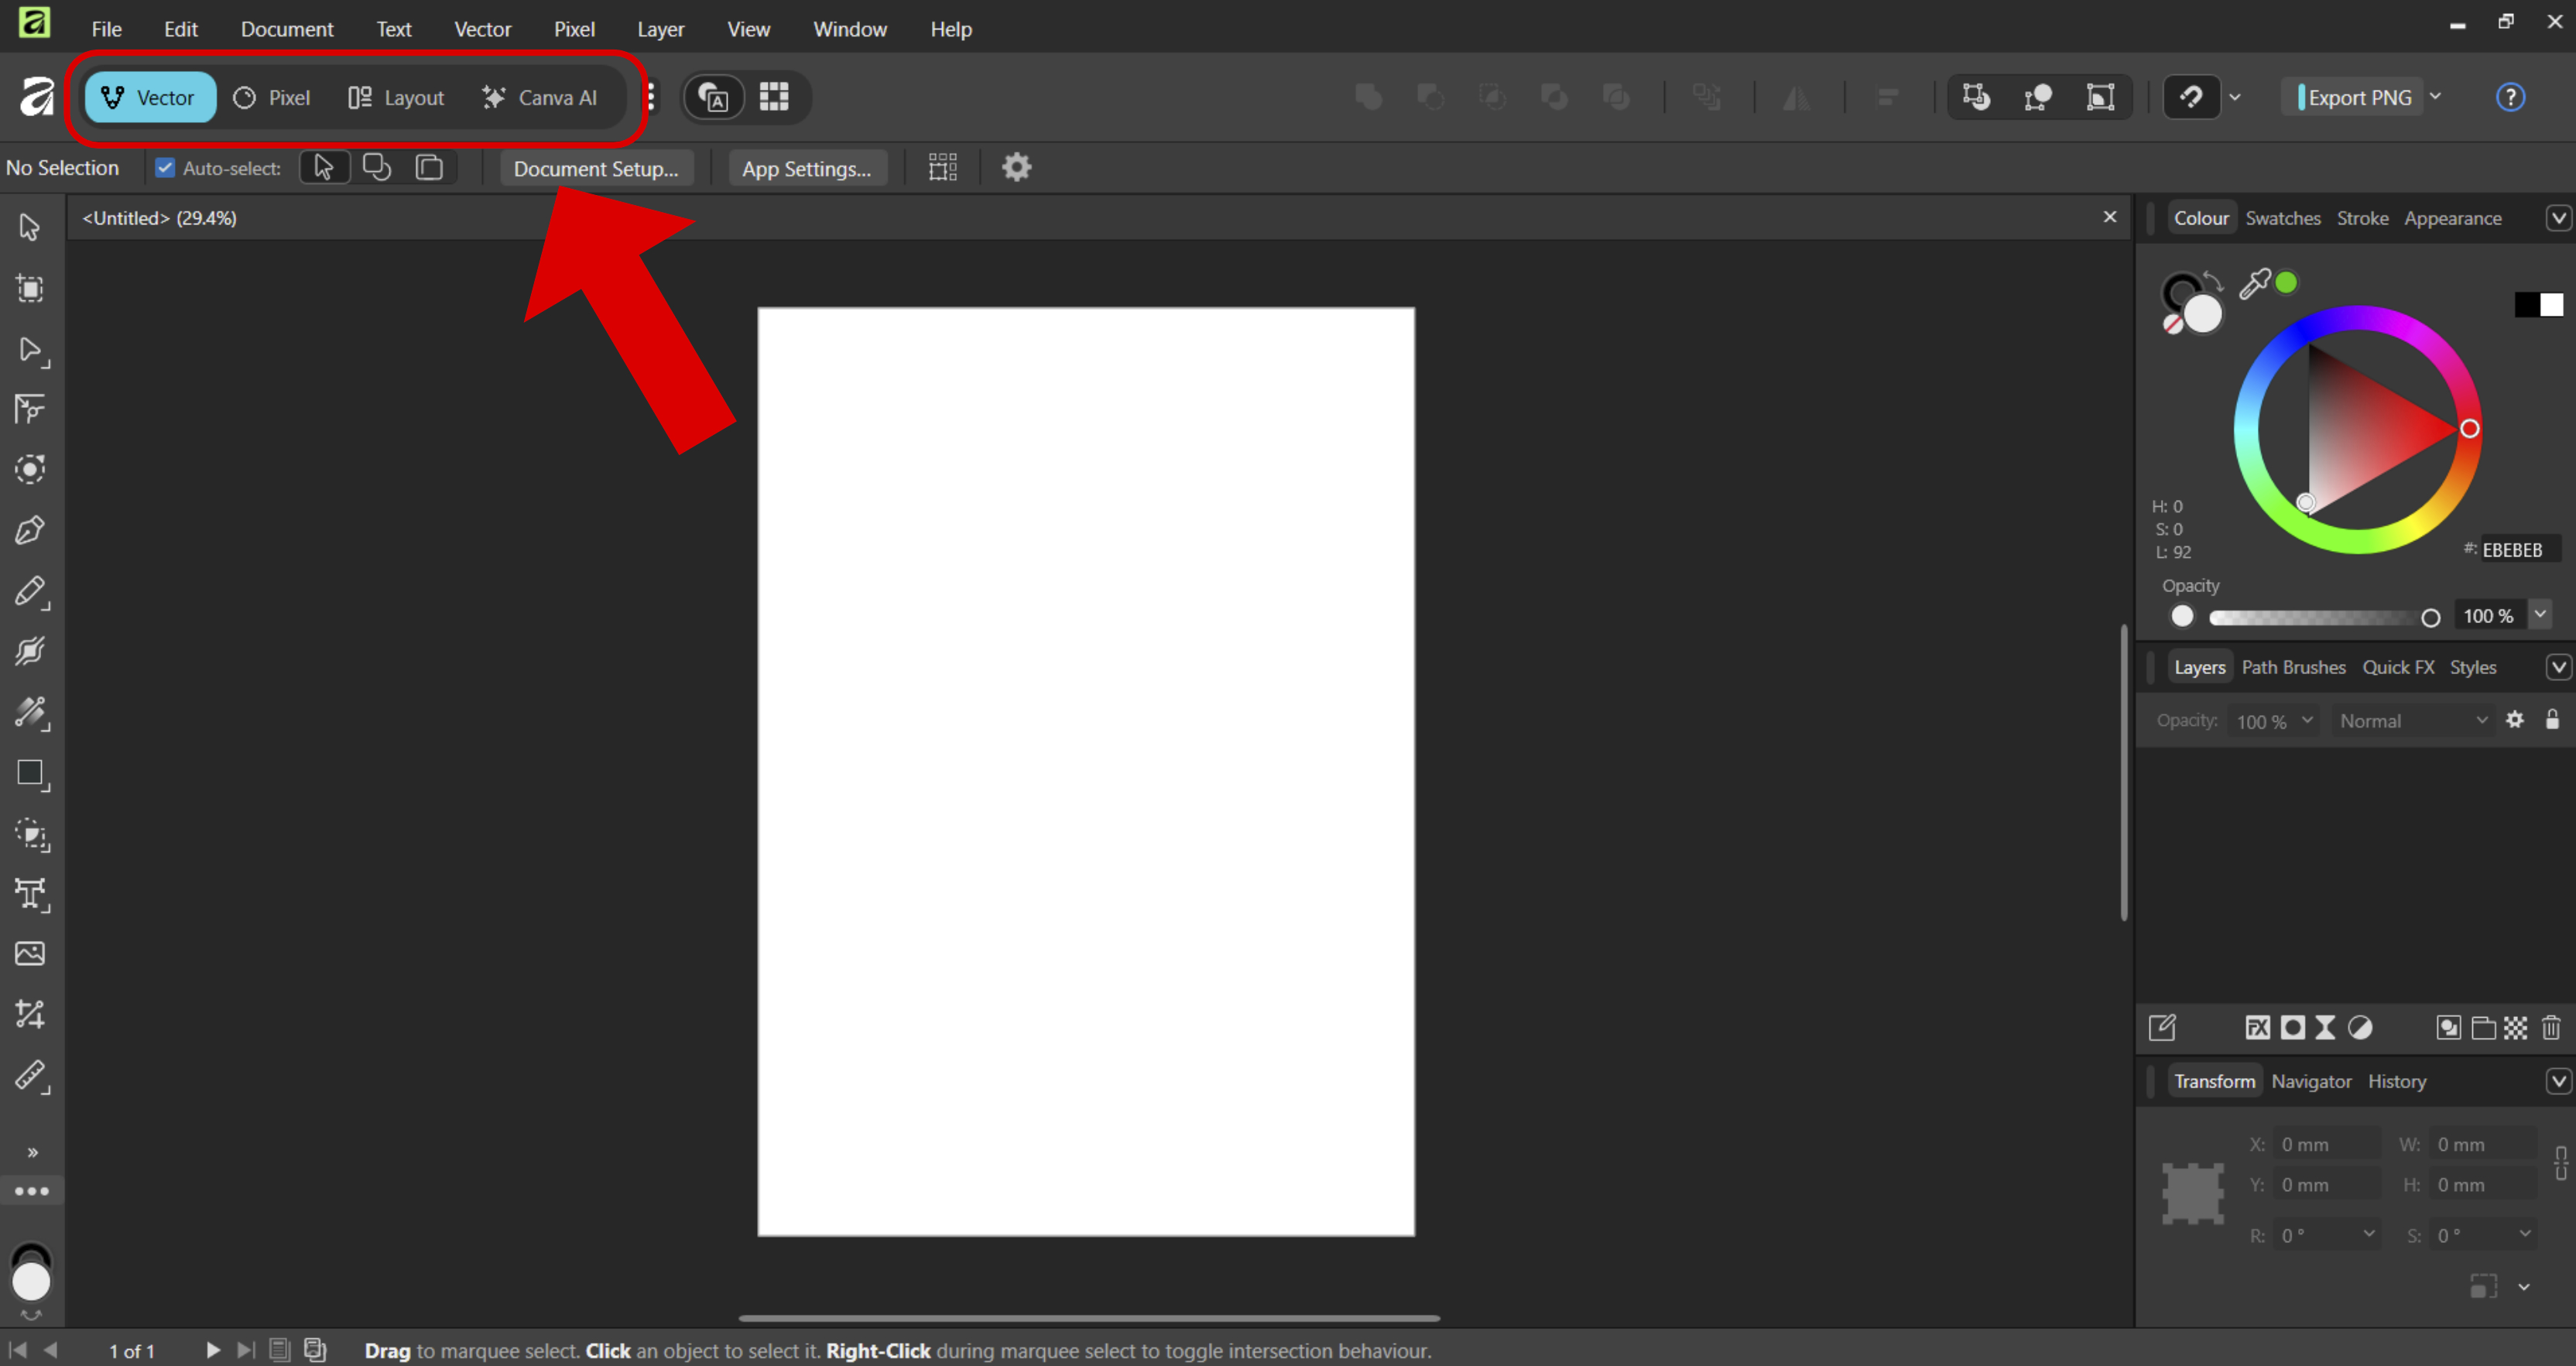Toggle aspect ratio link in Transform panel
The height and width of the screenshot is (1366, 2576).
[2560, 1164]
